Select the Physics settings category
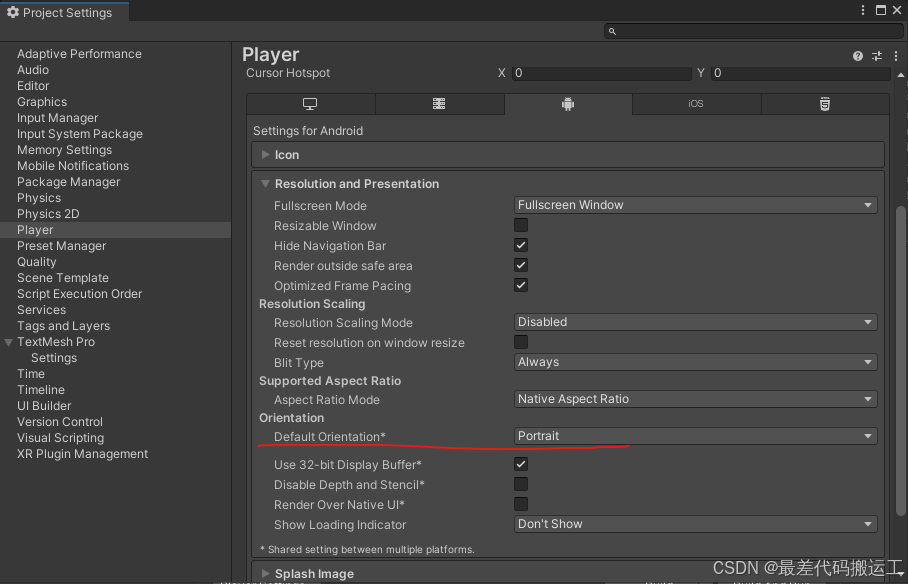Screen dimensions: 908x584 pos(39,198)
